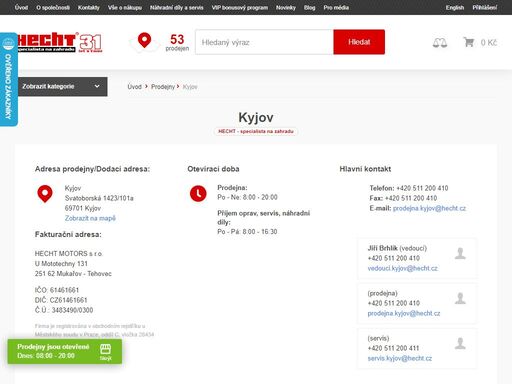The height and width of the screenshot is (384, 512).
Task: Open the O společnosti menu item
Action: tap(53, 7)
